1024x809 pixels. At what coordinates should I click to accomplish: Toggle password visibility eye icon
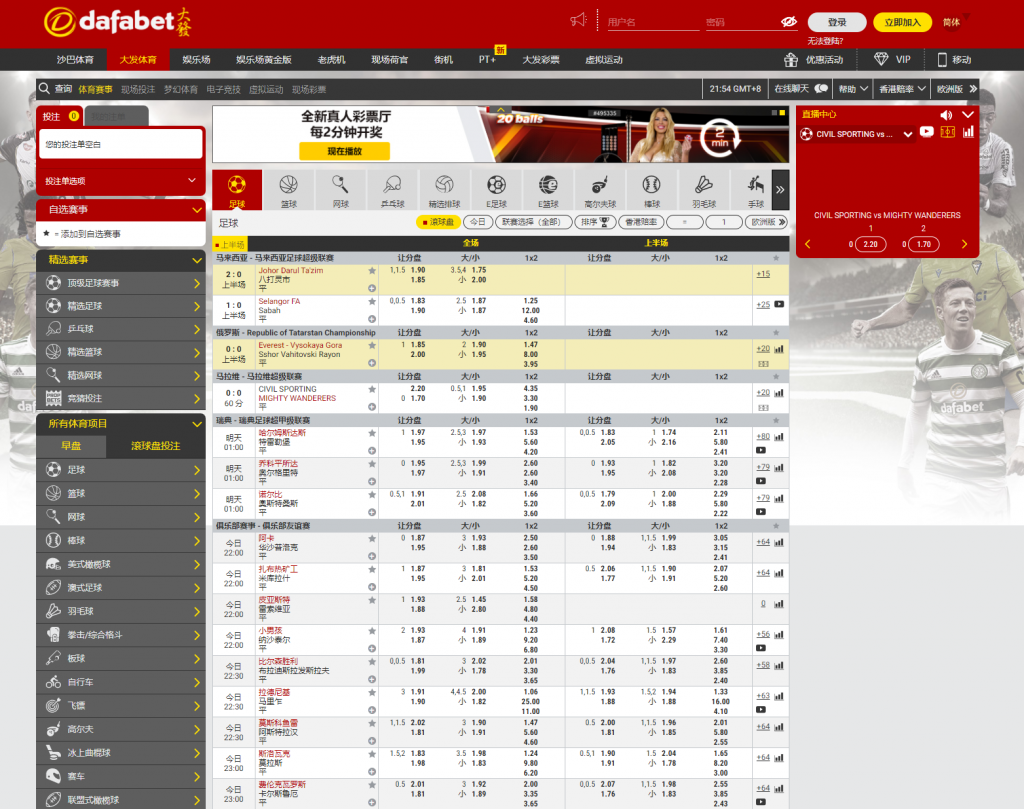pos(789,21)
